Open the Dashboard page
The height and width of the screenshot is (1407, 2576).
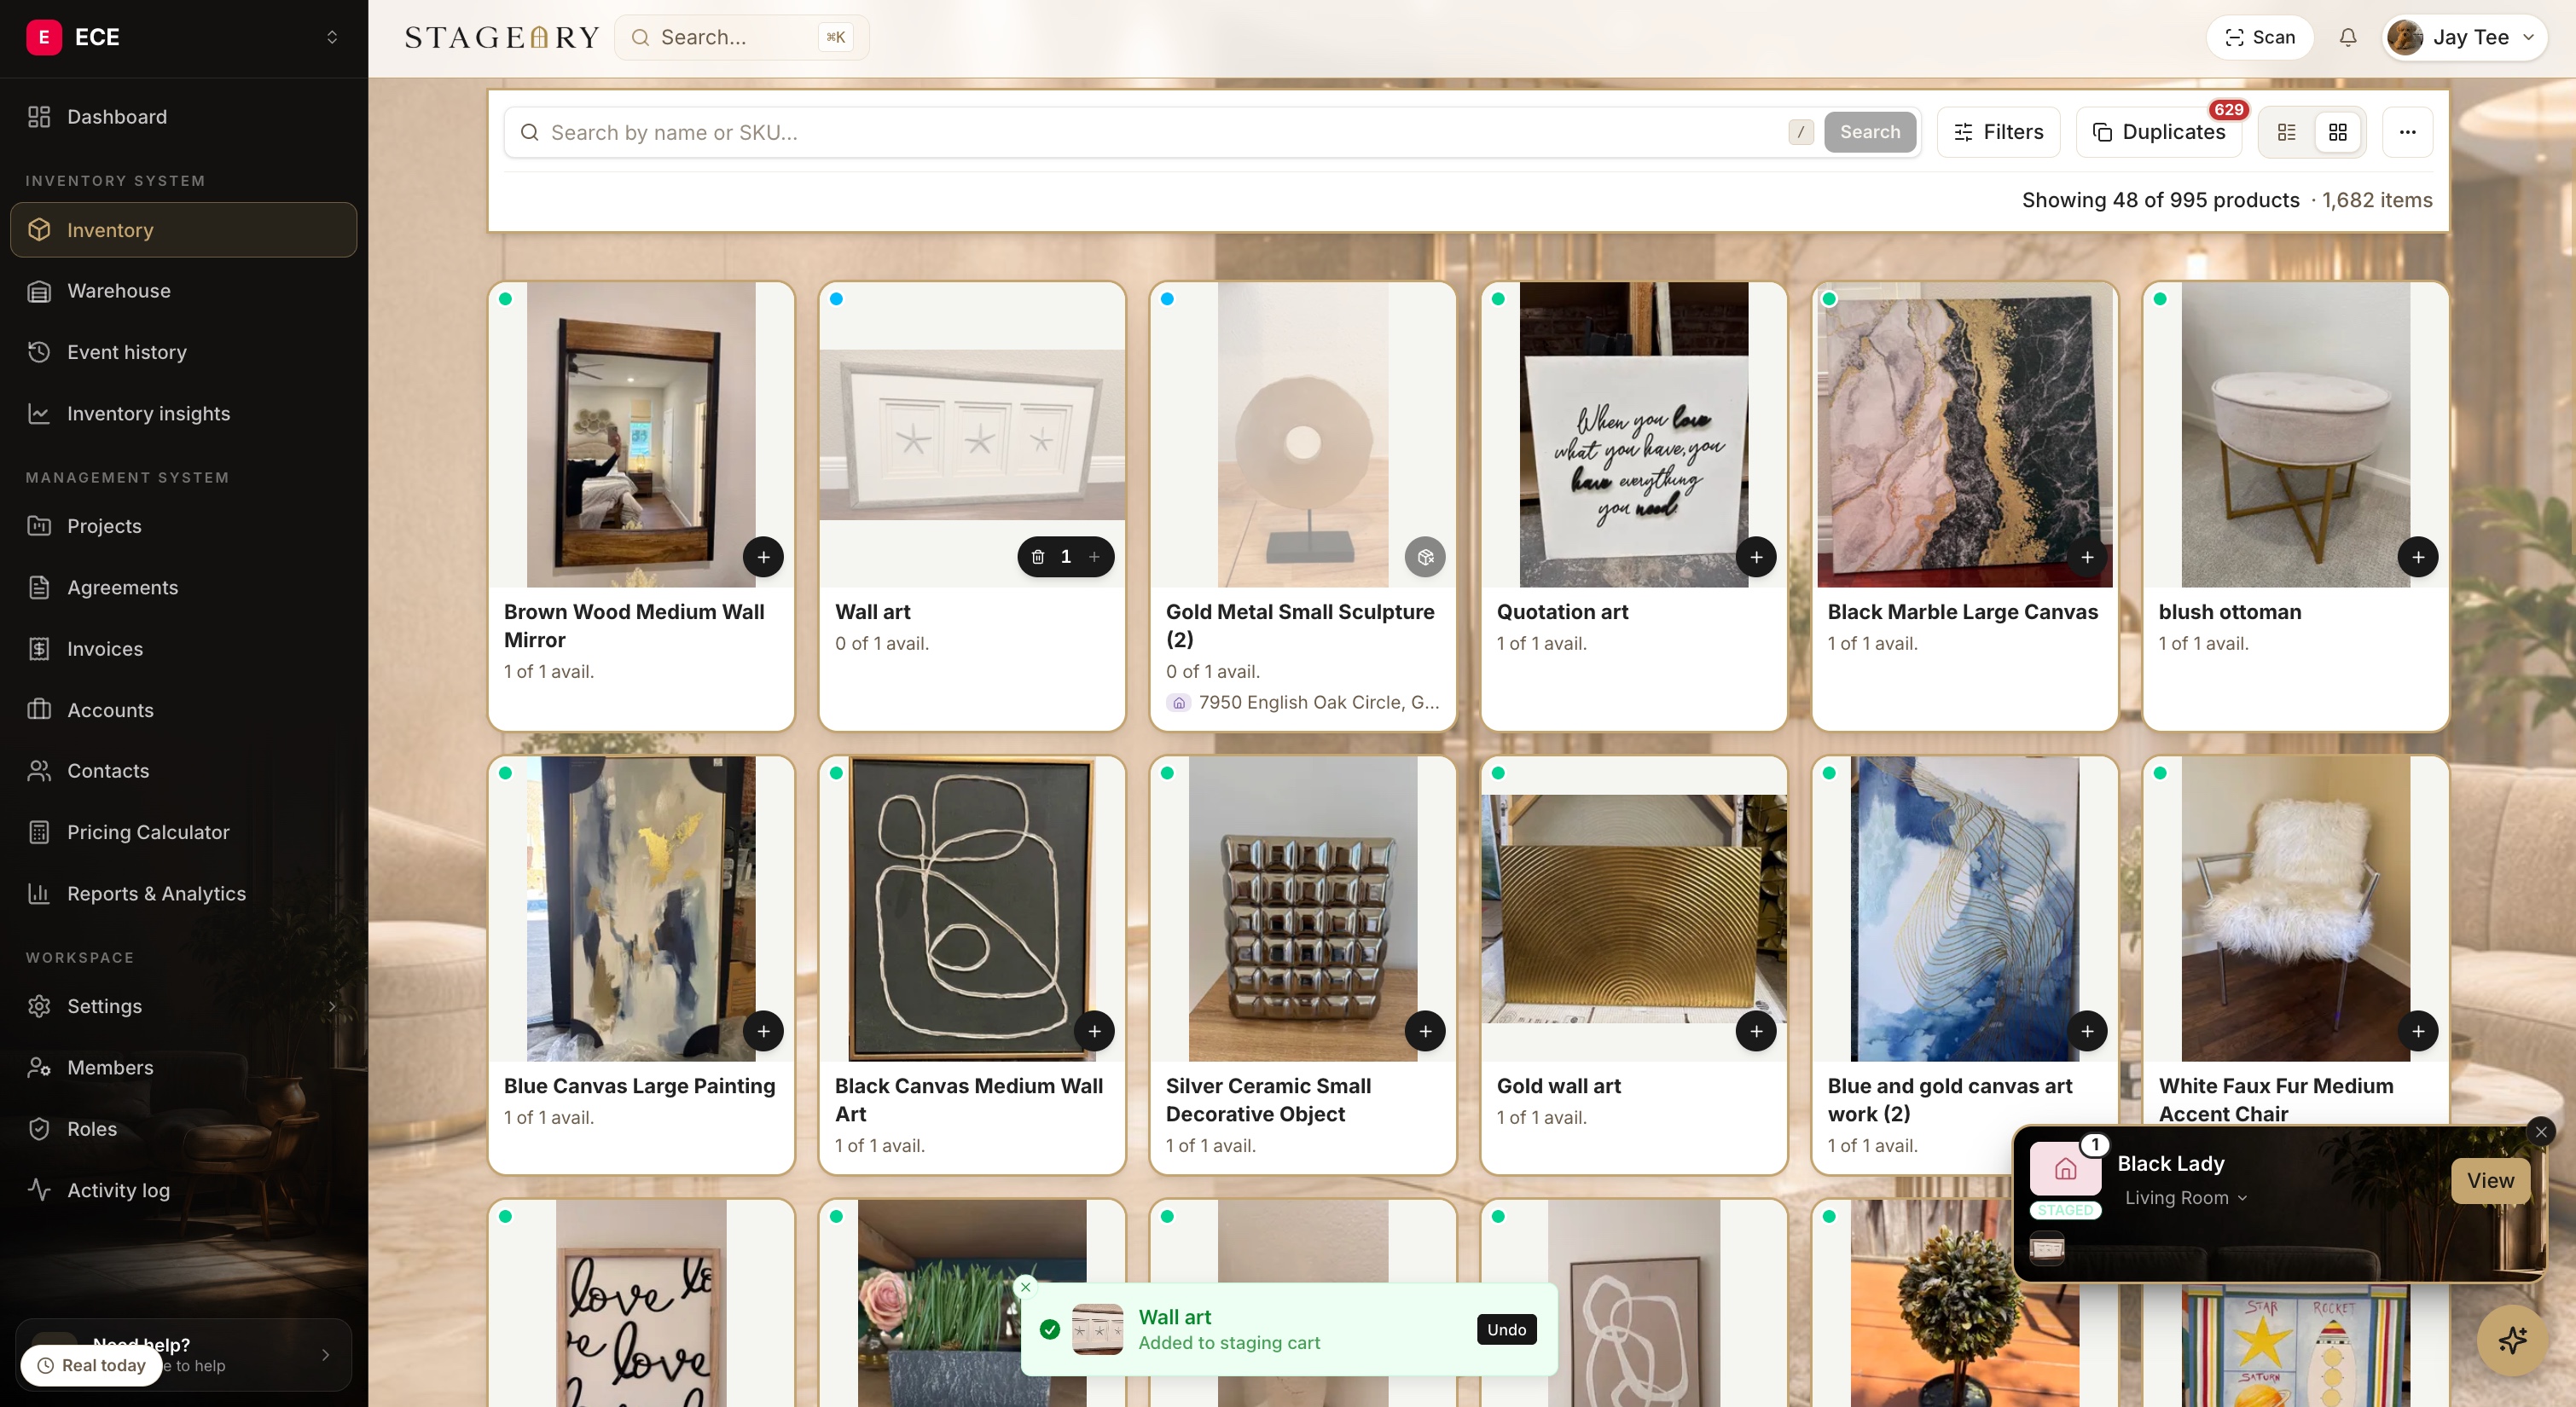(x=184, y=117)
